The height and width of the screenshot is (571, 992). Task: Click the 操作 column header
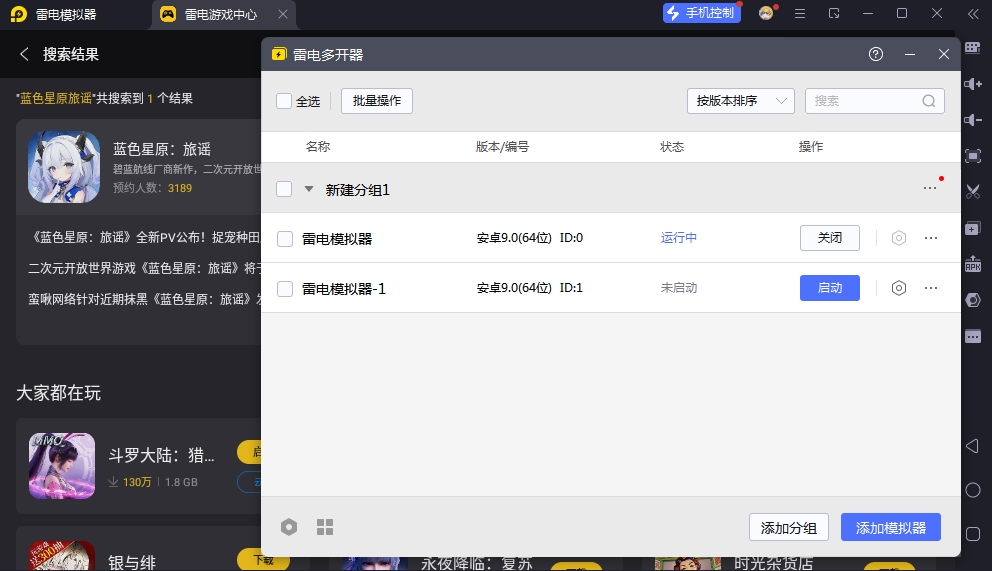810,147
